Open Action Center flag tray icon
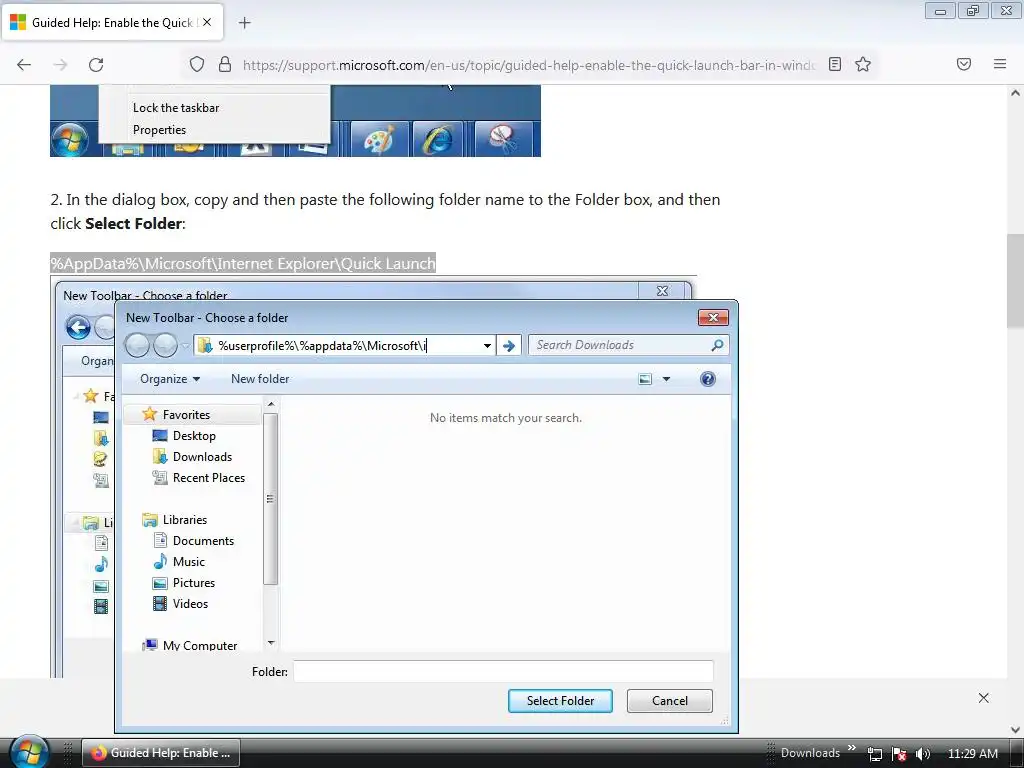 tap(899, 754)
